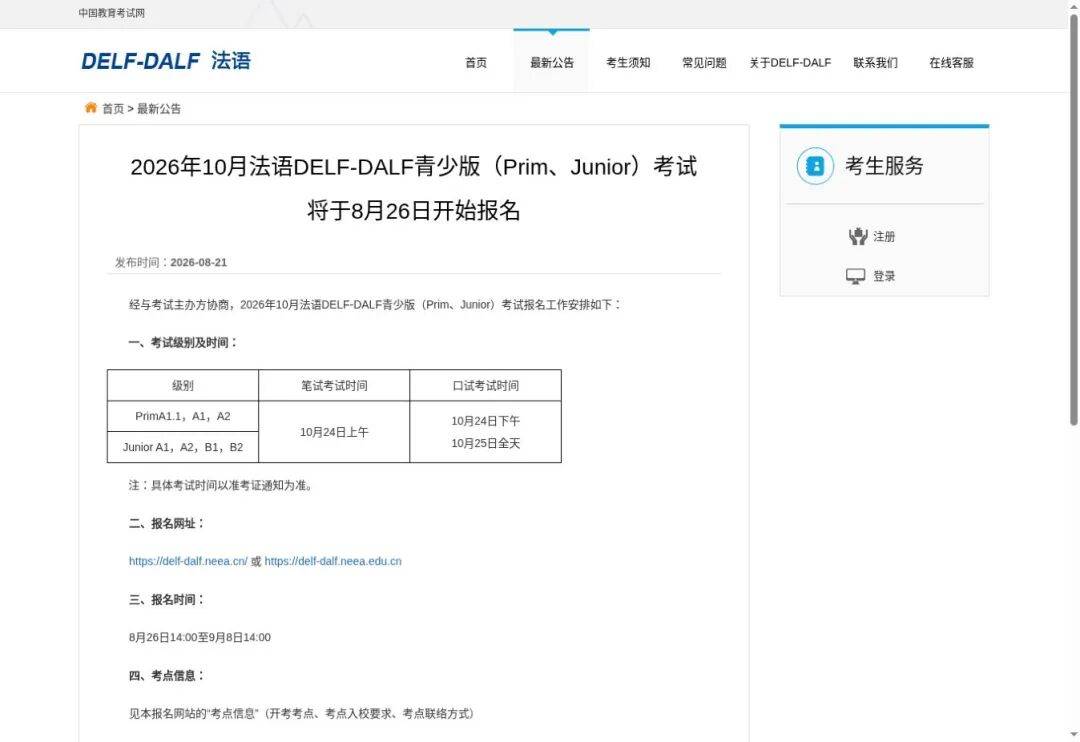Click the heading 一、考试级别及时间
This screenshot has width=1080, height=742.
pyautogui.click(x=183, y=342)
